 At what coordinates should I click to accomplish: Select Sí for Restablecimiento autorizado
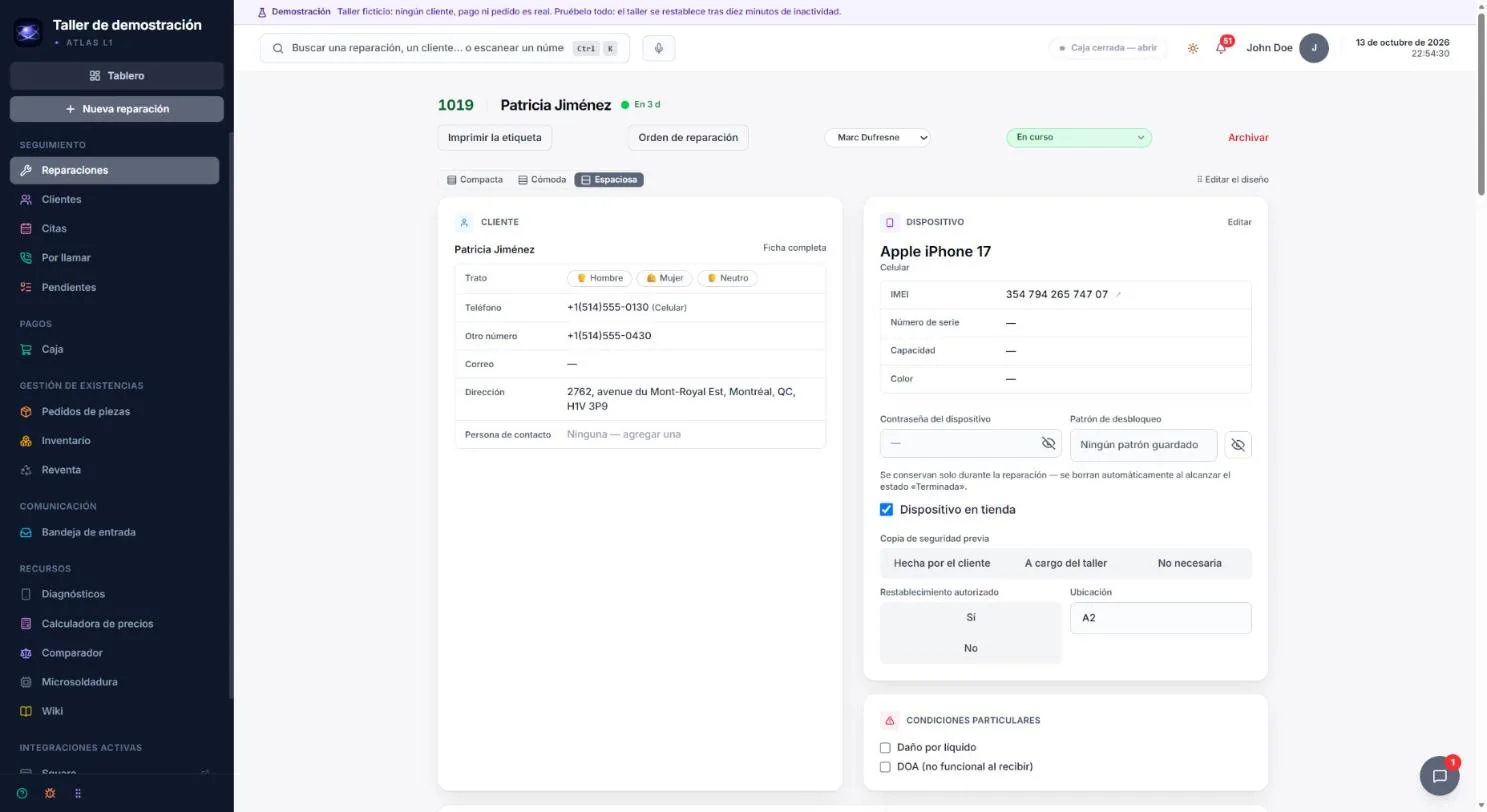tap(970, 617)
